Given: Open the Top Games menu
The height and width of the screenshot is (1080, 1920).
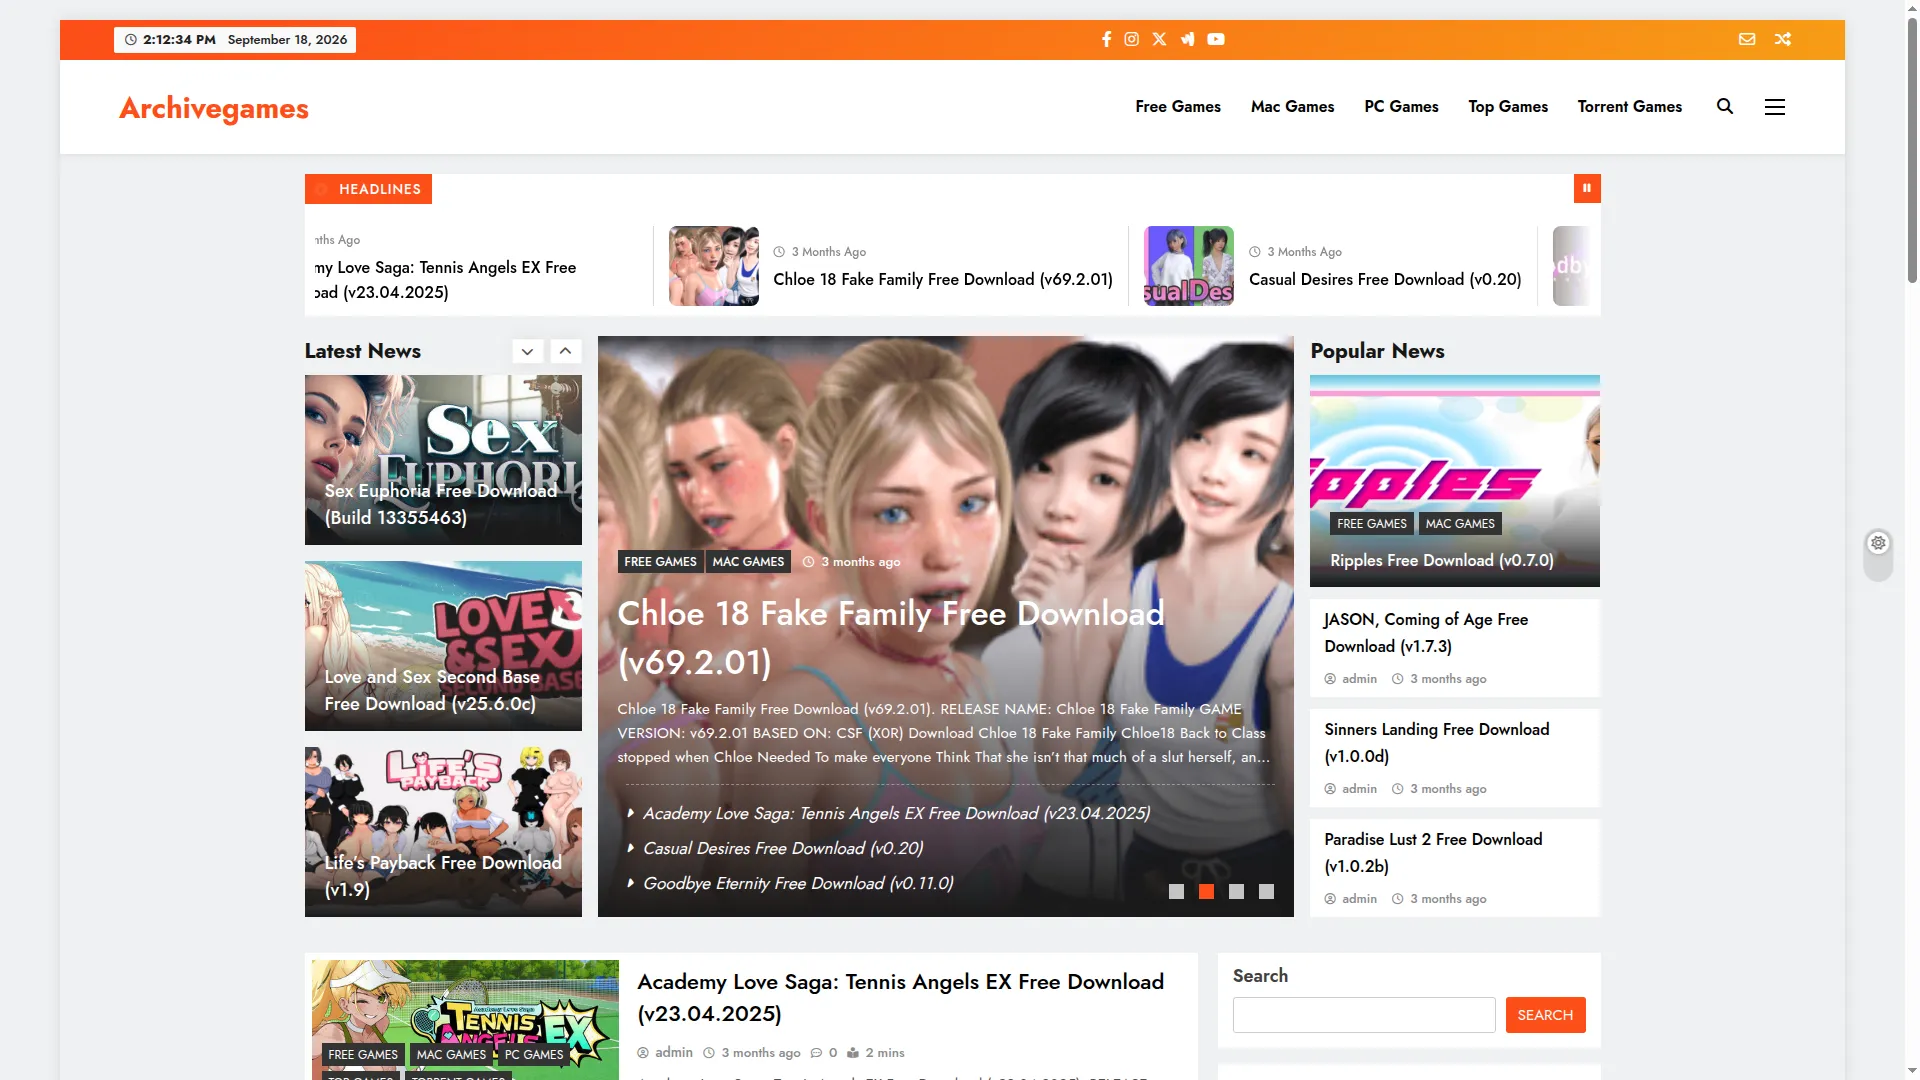Looking at the screenshot, I should coord(1508,106).
